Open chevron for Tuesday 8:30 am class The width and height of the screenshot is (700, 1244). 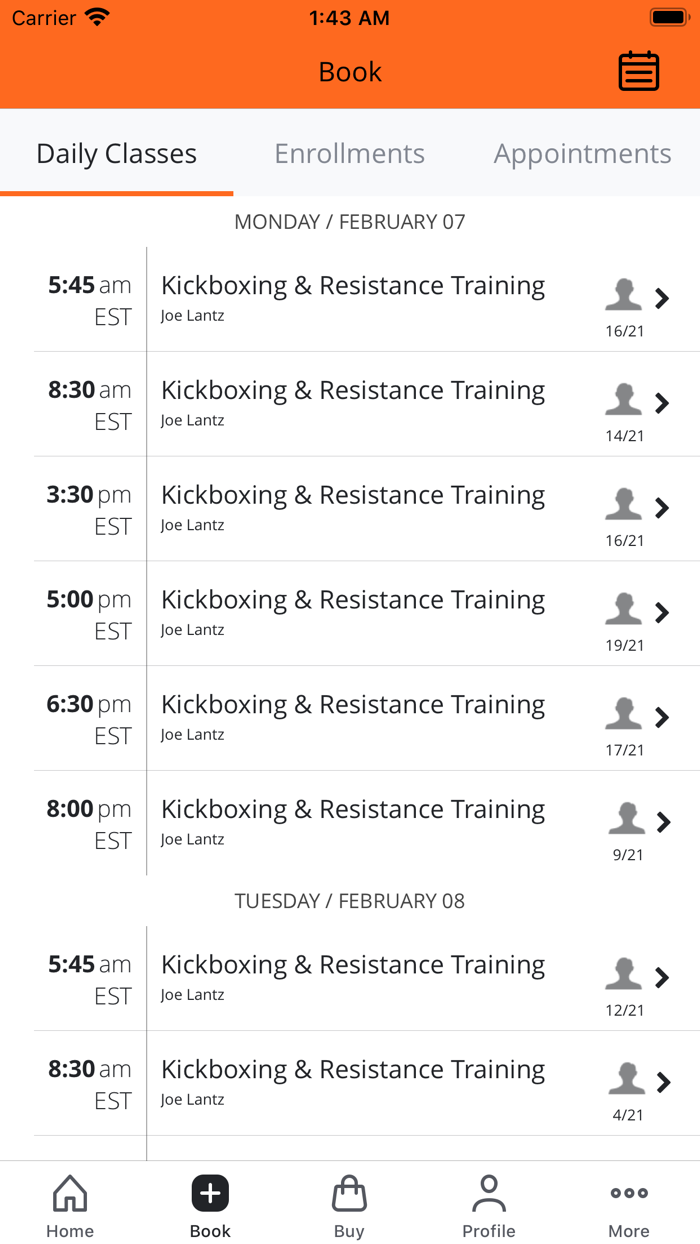pyautogui.click(x=663, y=1082)
